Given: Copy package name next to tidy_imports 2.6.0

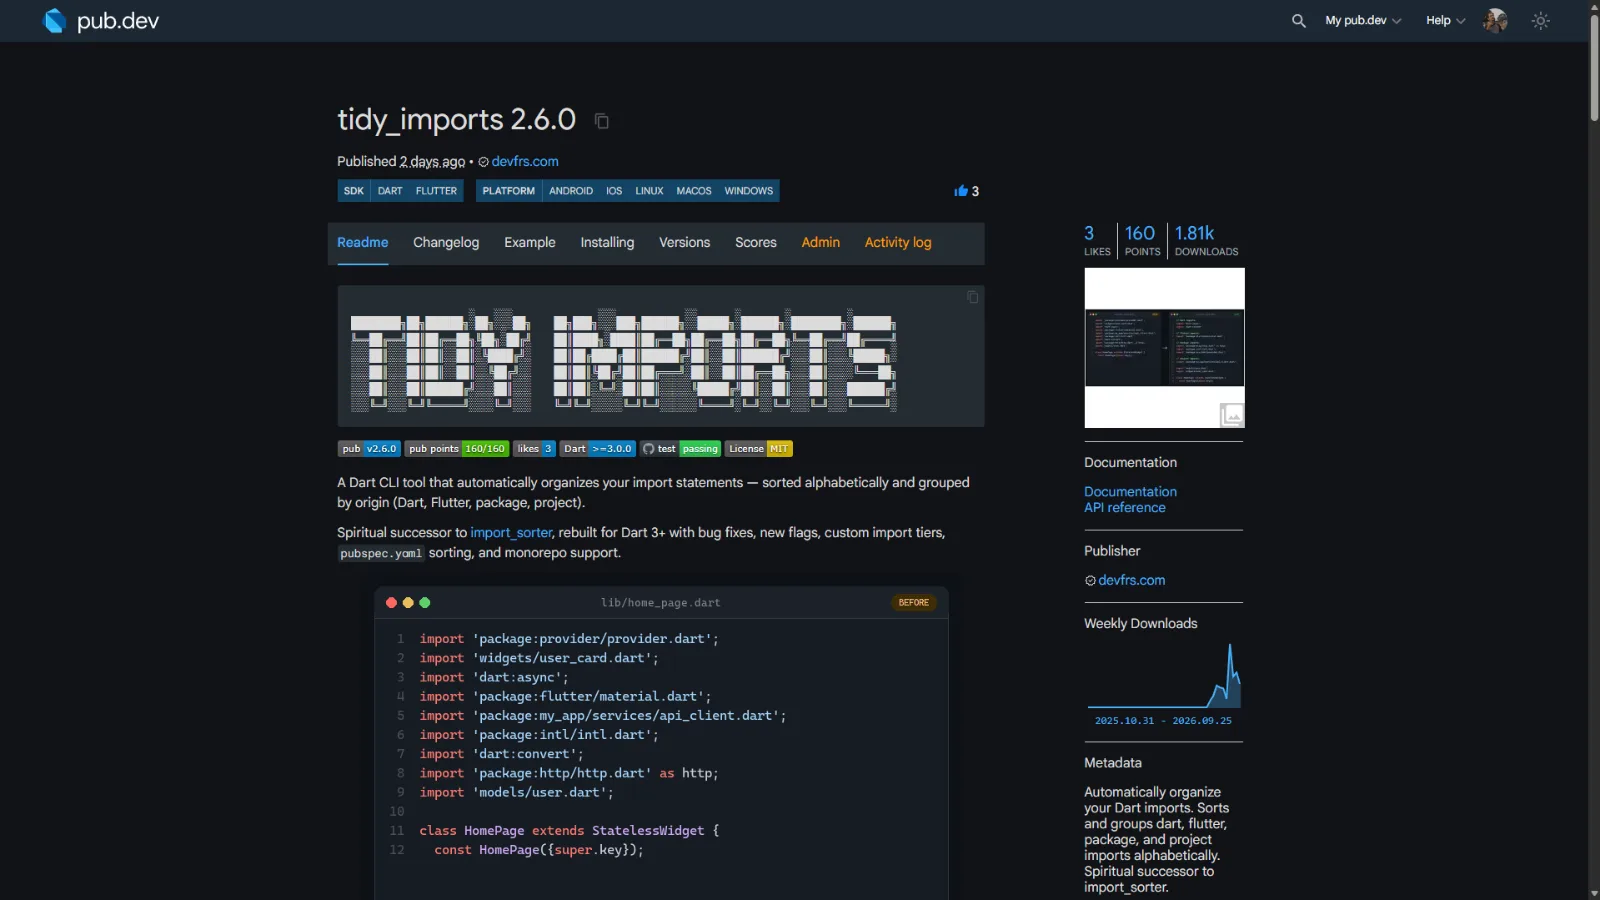Looking at the screenshot, I should point(602,121).
